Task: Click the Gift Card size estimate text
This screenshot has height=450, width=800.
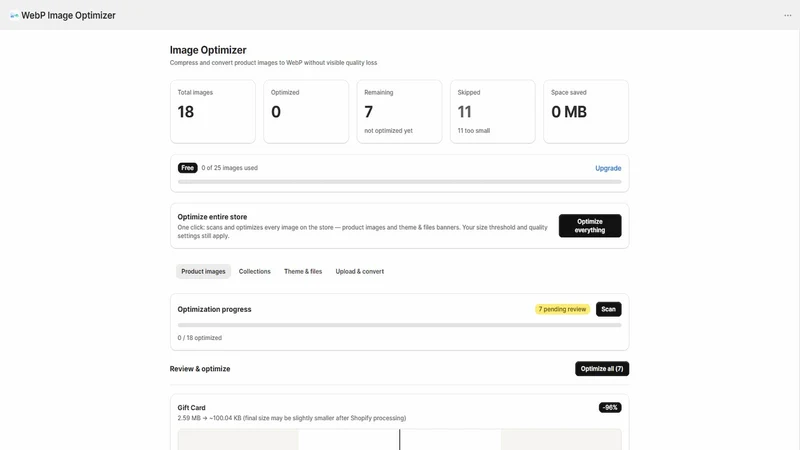Action: pos(292,418)
